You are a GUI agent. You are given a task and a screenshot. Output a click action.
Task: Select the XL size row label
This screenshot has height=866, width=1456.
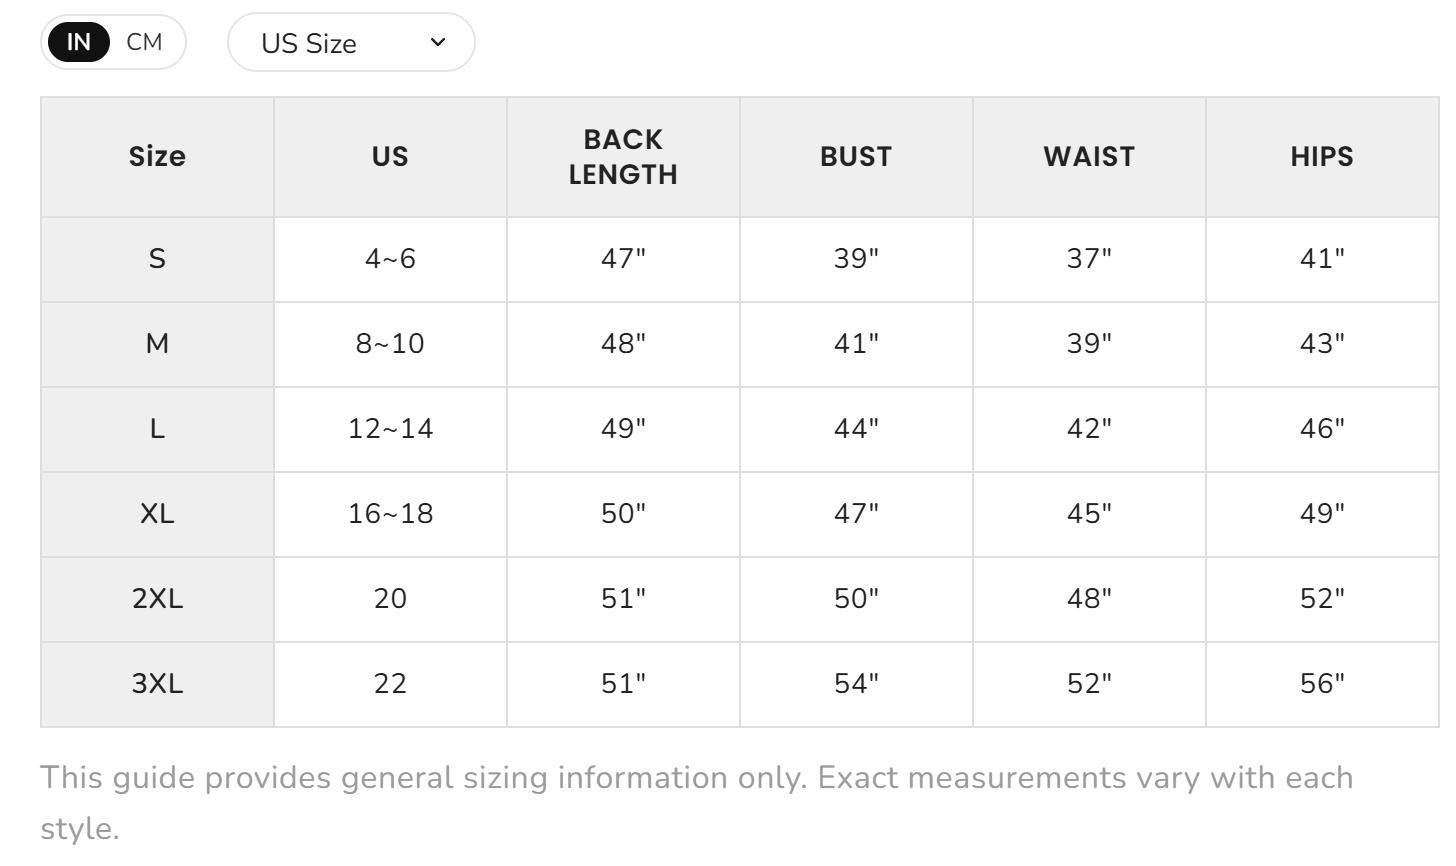157,514
